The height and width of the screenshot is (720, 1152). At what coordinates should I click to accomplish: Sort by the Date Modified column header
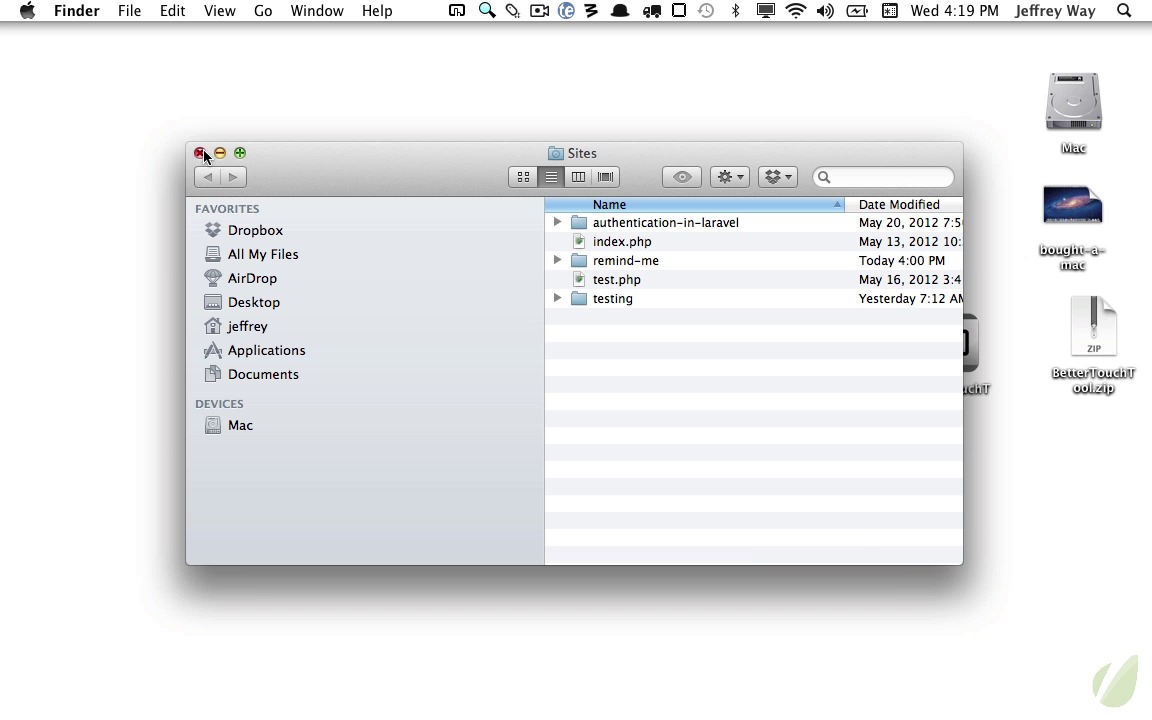(x=904, y=204)
